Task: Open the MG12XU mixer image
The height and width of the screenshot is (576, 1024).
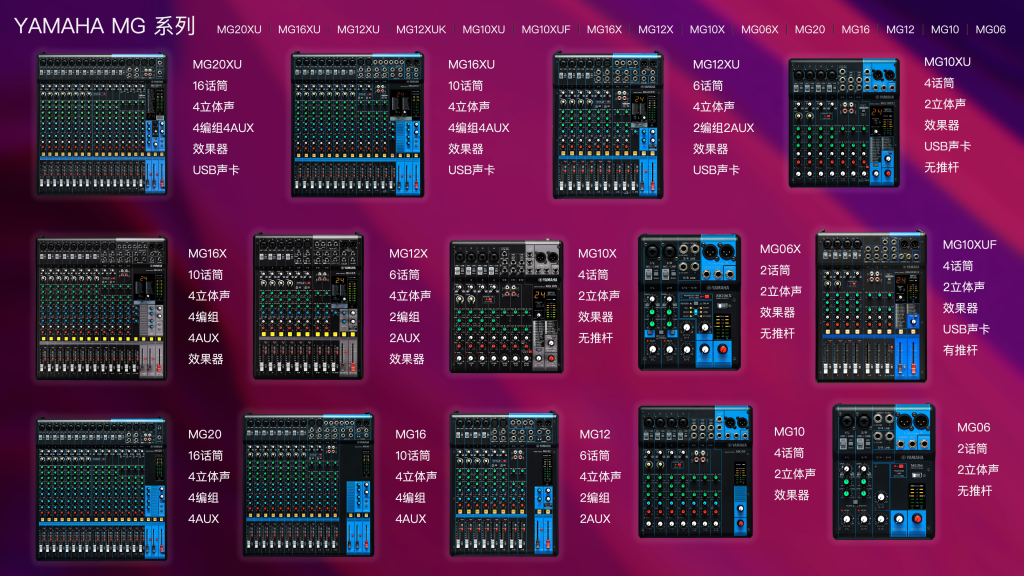Action: click(x=609, y=125)
